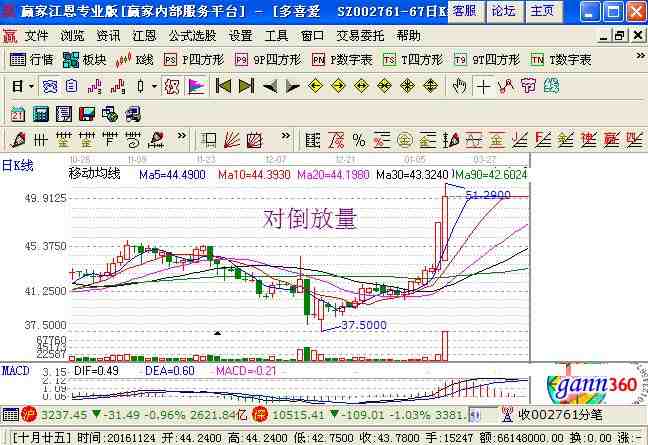Click the black left arrow icon

click(x=270, y=87)
